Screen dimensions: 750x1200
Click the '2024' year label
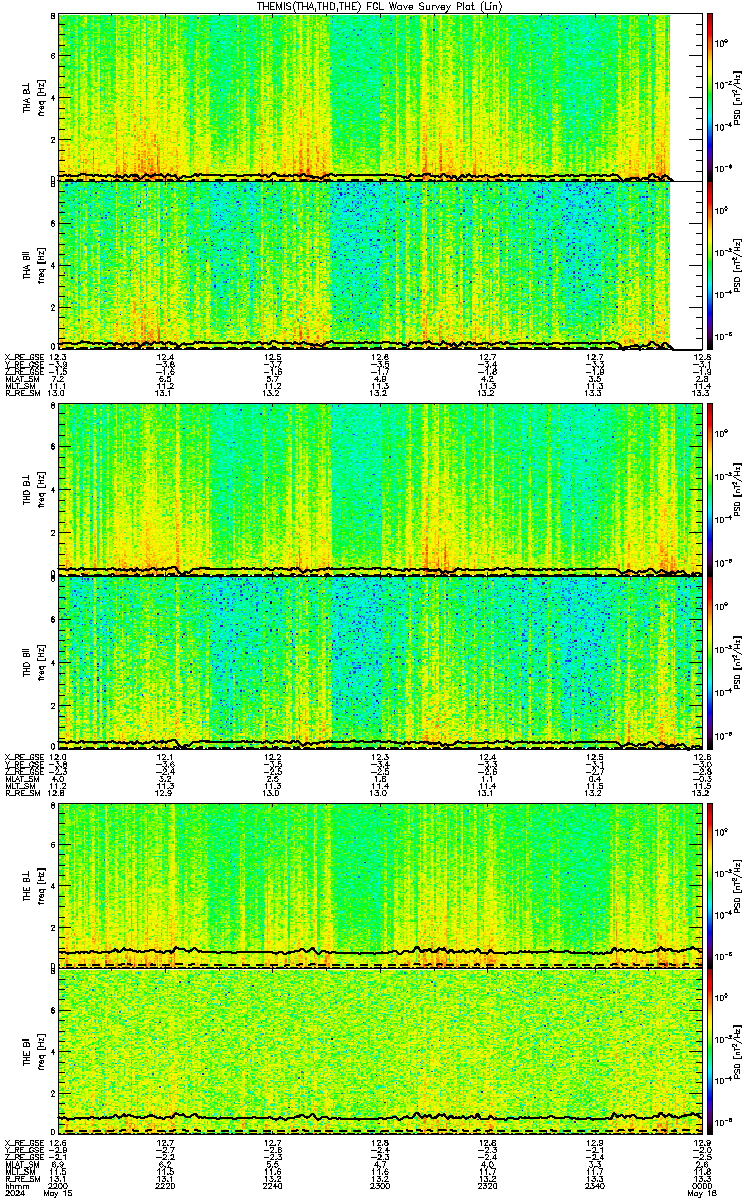coord(14,1192)
